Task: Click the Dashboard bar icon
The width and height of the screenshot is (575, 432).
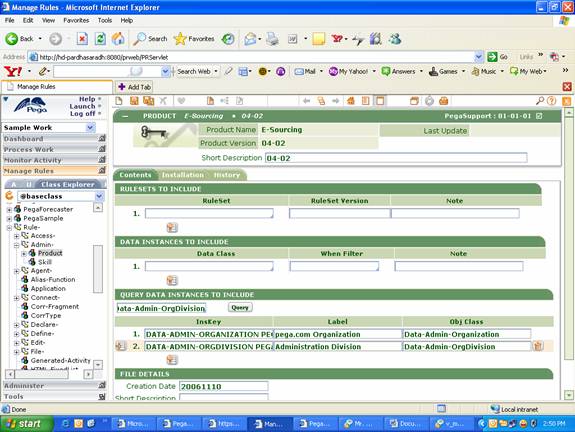Action: [x=102, y=139]
